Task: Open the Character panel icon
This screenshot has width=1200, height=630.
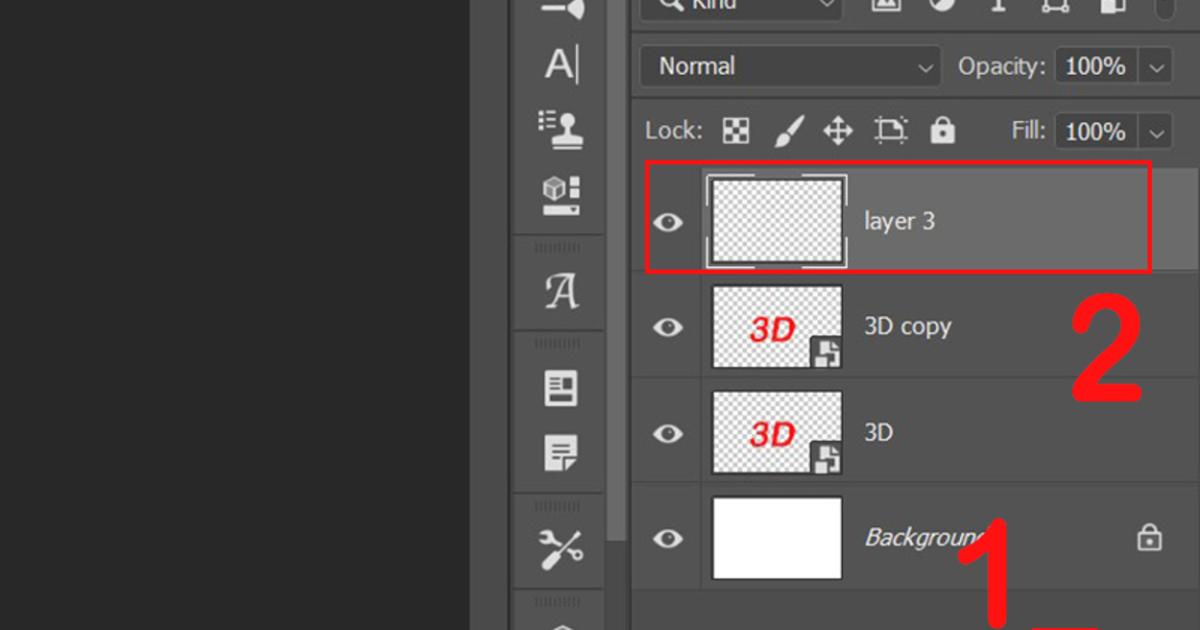Action: (x=561, y=65)
